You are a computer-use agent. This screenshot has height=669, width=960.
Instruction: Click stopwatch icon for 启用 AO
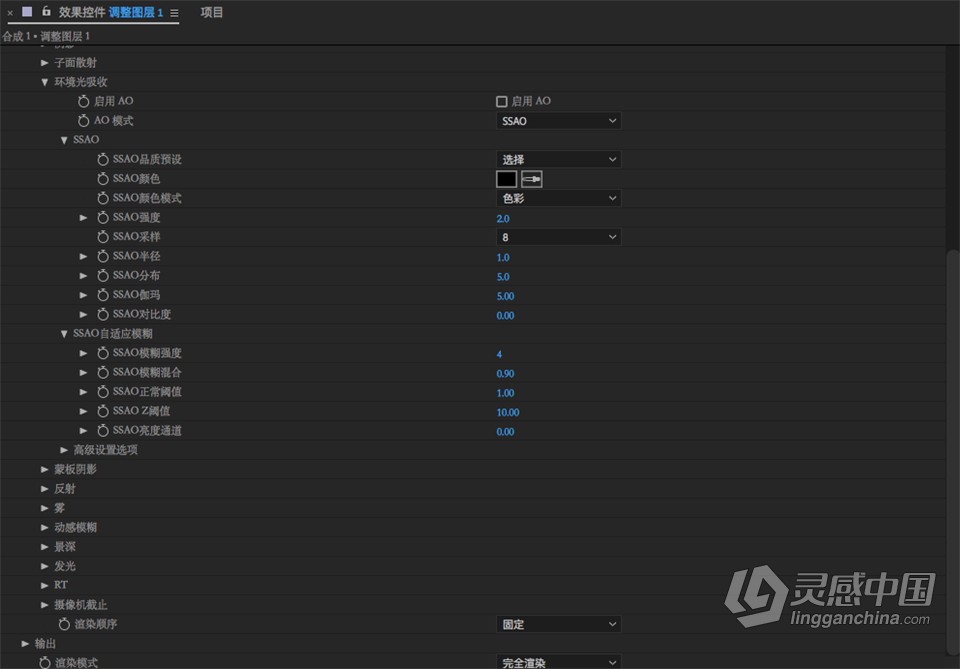(83, 101)
